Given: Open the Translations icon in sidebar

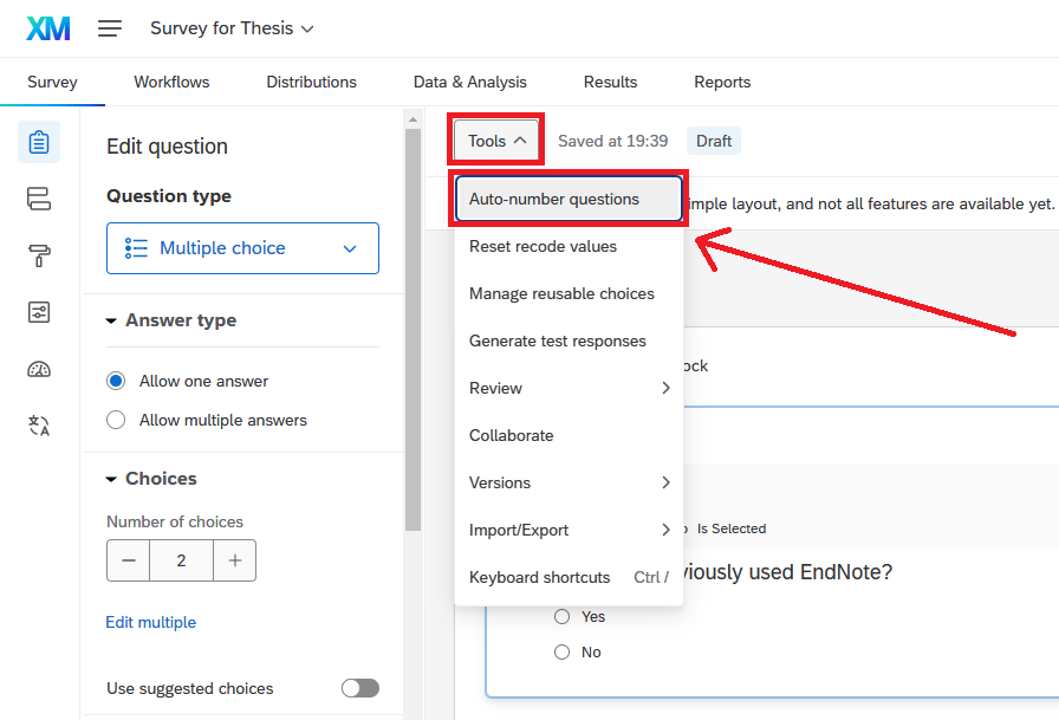Looking at the screenshot, I should pos(39,427).
